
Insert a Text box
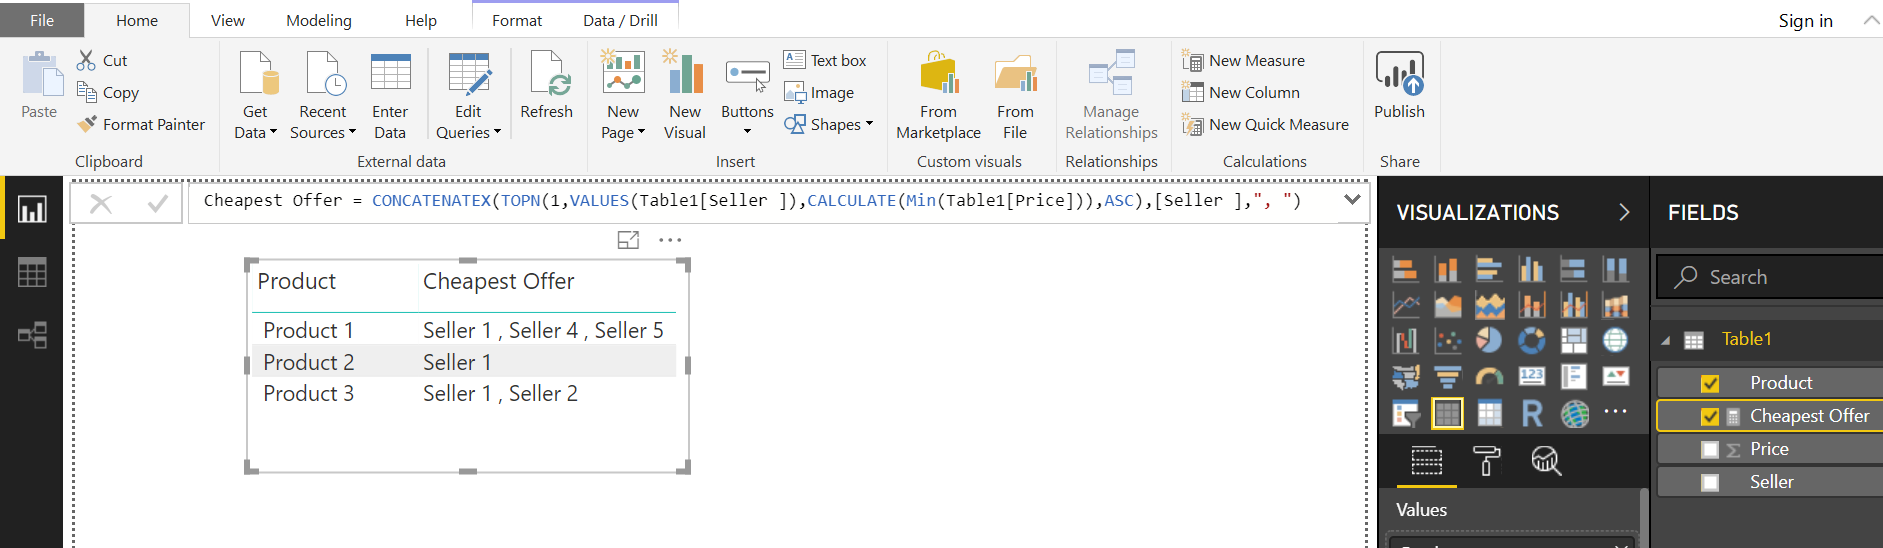[x=825, y=60]
